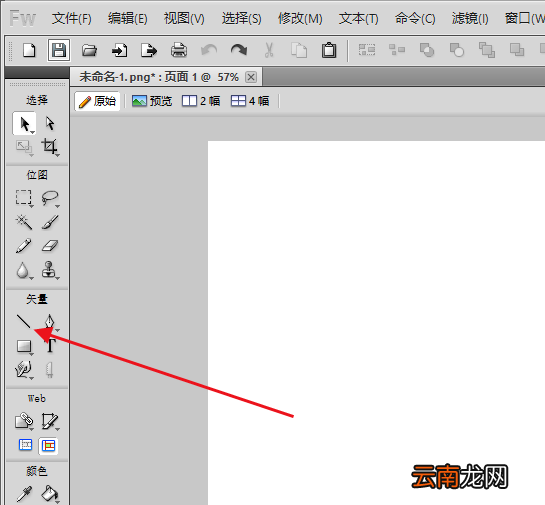Select the Eyedropper tool
This screenshot has width=545, height=505.
24,494
